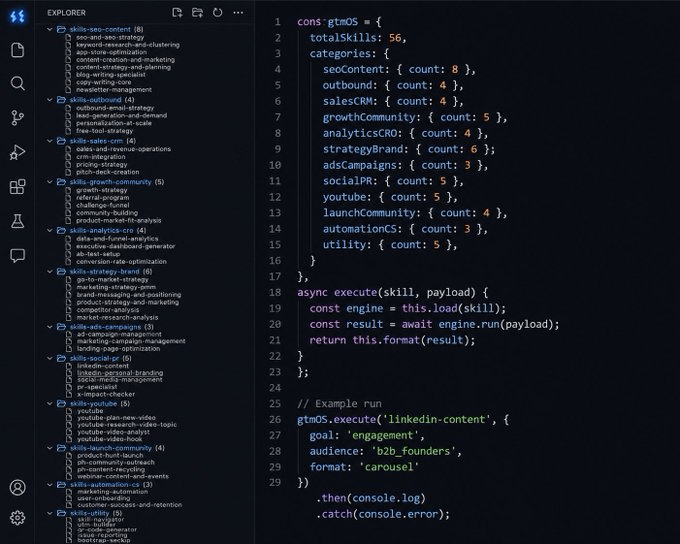Open the Manage settings gear
Screen dimensions: 680x544
click(x=17, y=518)
